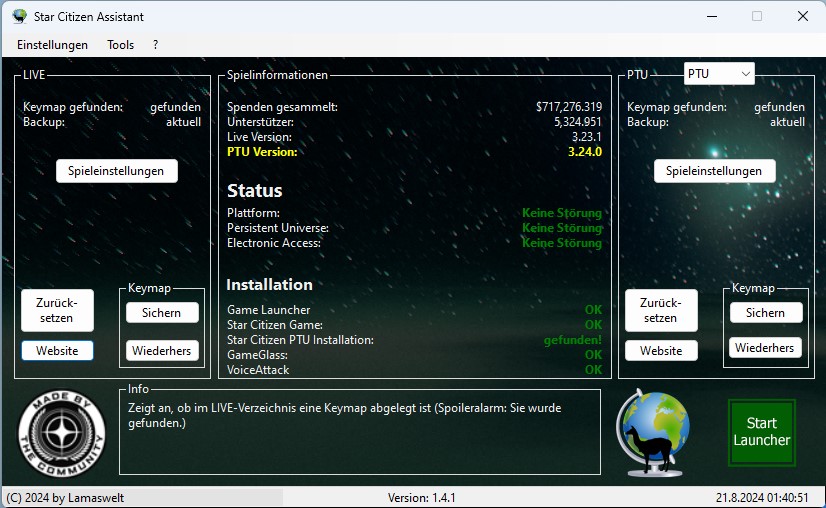Open the PTU environment dropdown
Screen dimensions: 826x508
click(719, 74)
